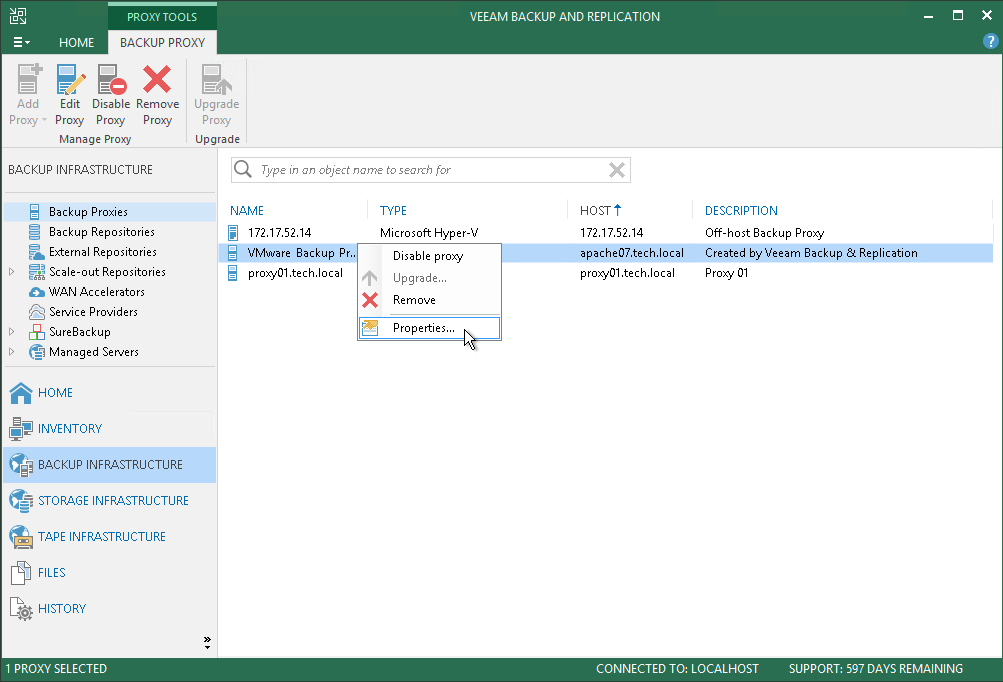Select the 172.17.52.14 proxy row
Screen dimensions: 1003x682
[x=606, y=233]
